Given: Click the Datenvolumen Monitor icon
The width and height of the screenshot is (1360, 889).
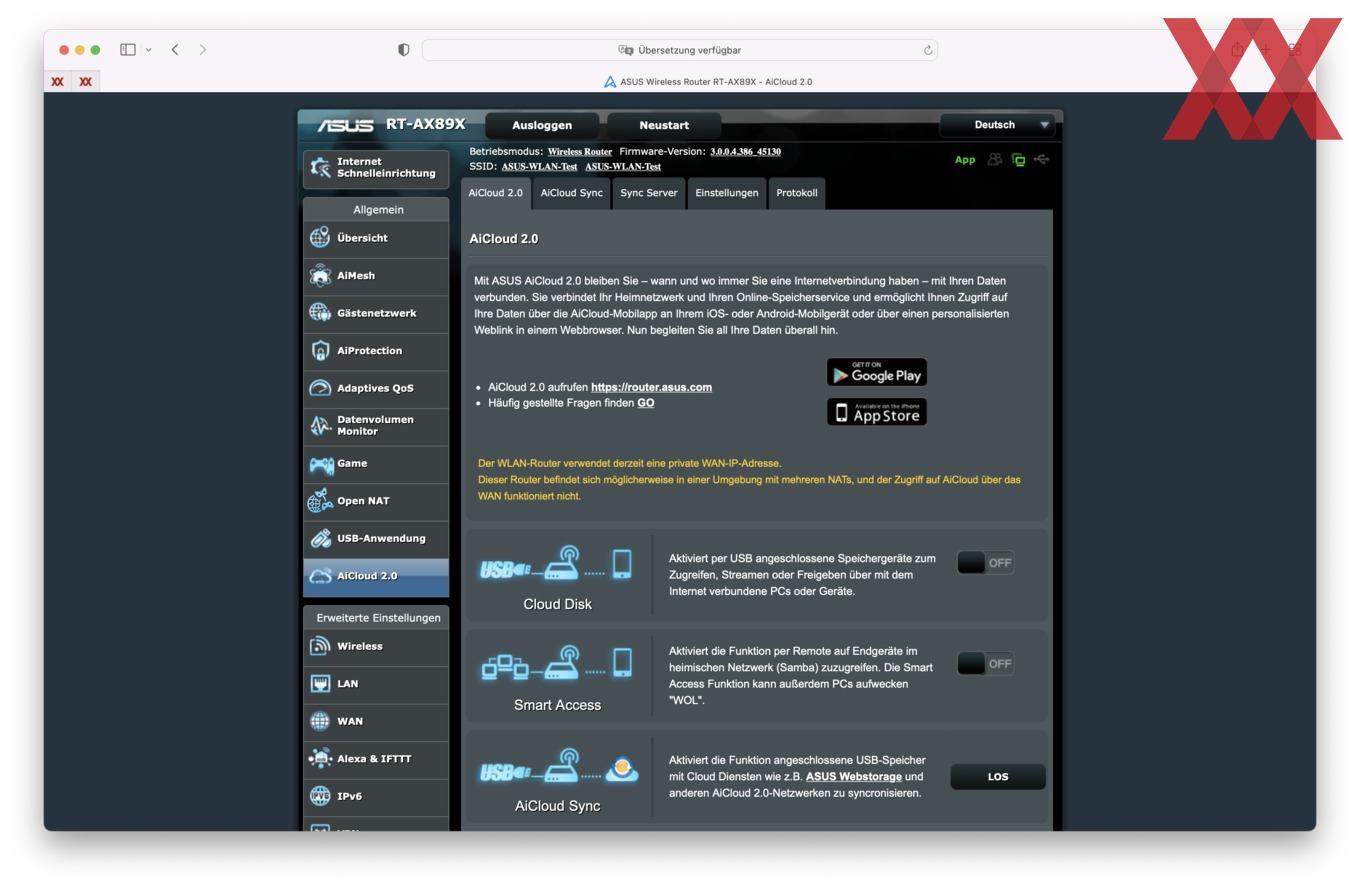Looking at the screenshot, I should tap(320, 425).
